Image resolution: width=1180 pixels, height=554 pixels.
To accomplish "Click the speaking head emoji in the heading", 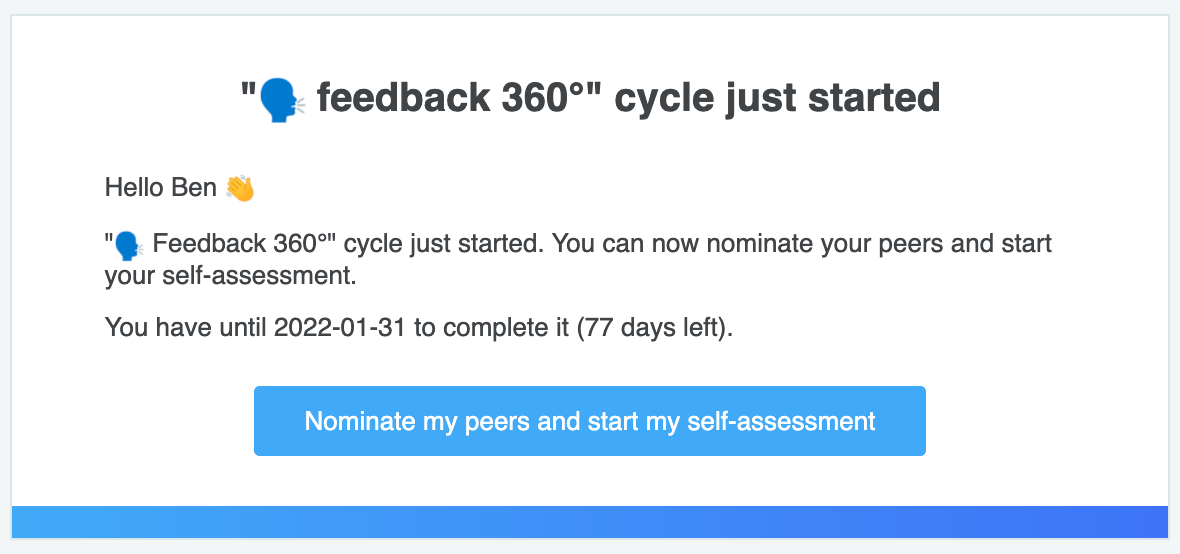I will click(281, 100).
